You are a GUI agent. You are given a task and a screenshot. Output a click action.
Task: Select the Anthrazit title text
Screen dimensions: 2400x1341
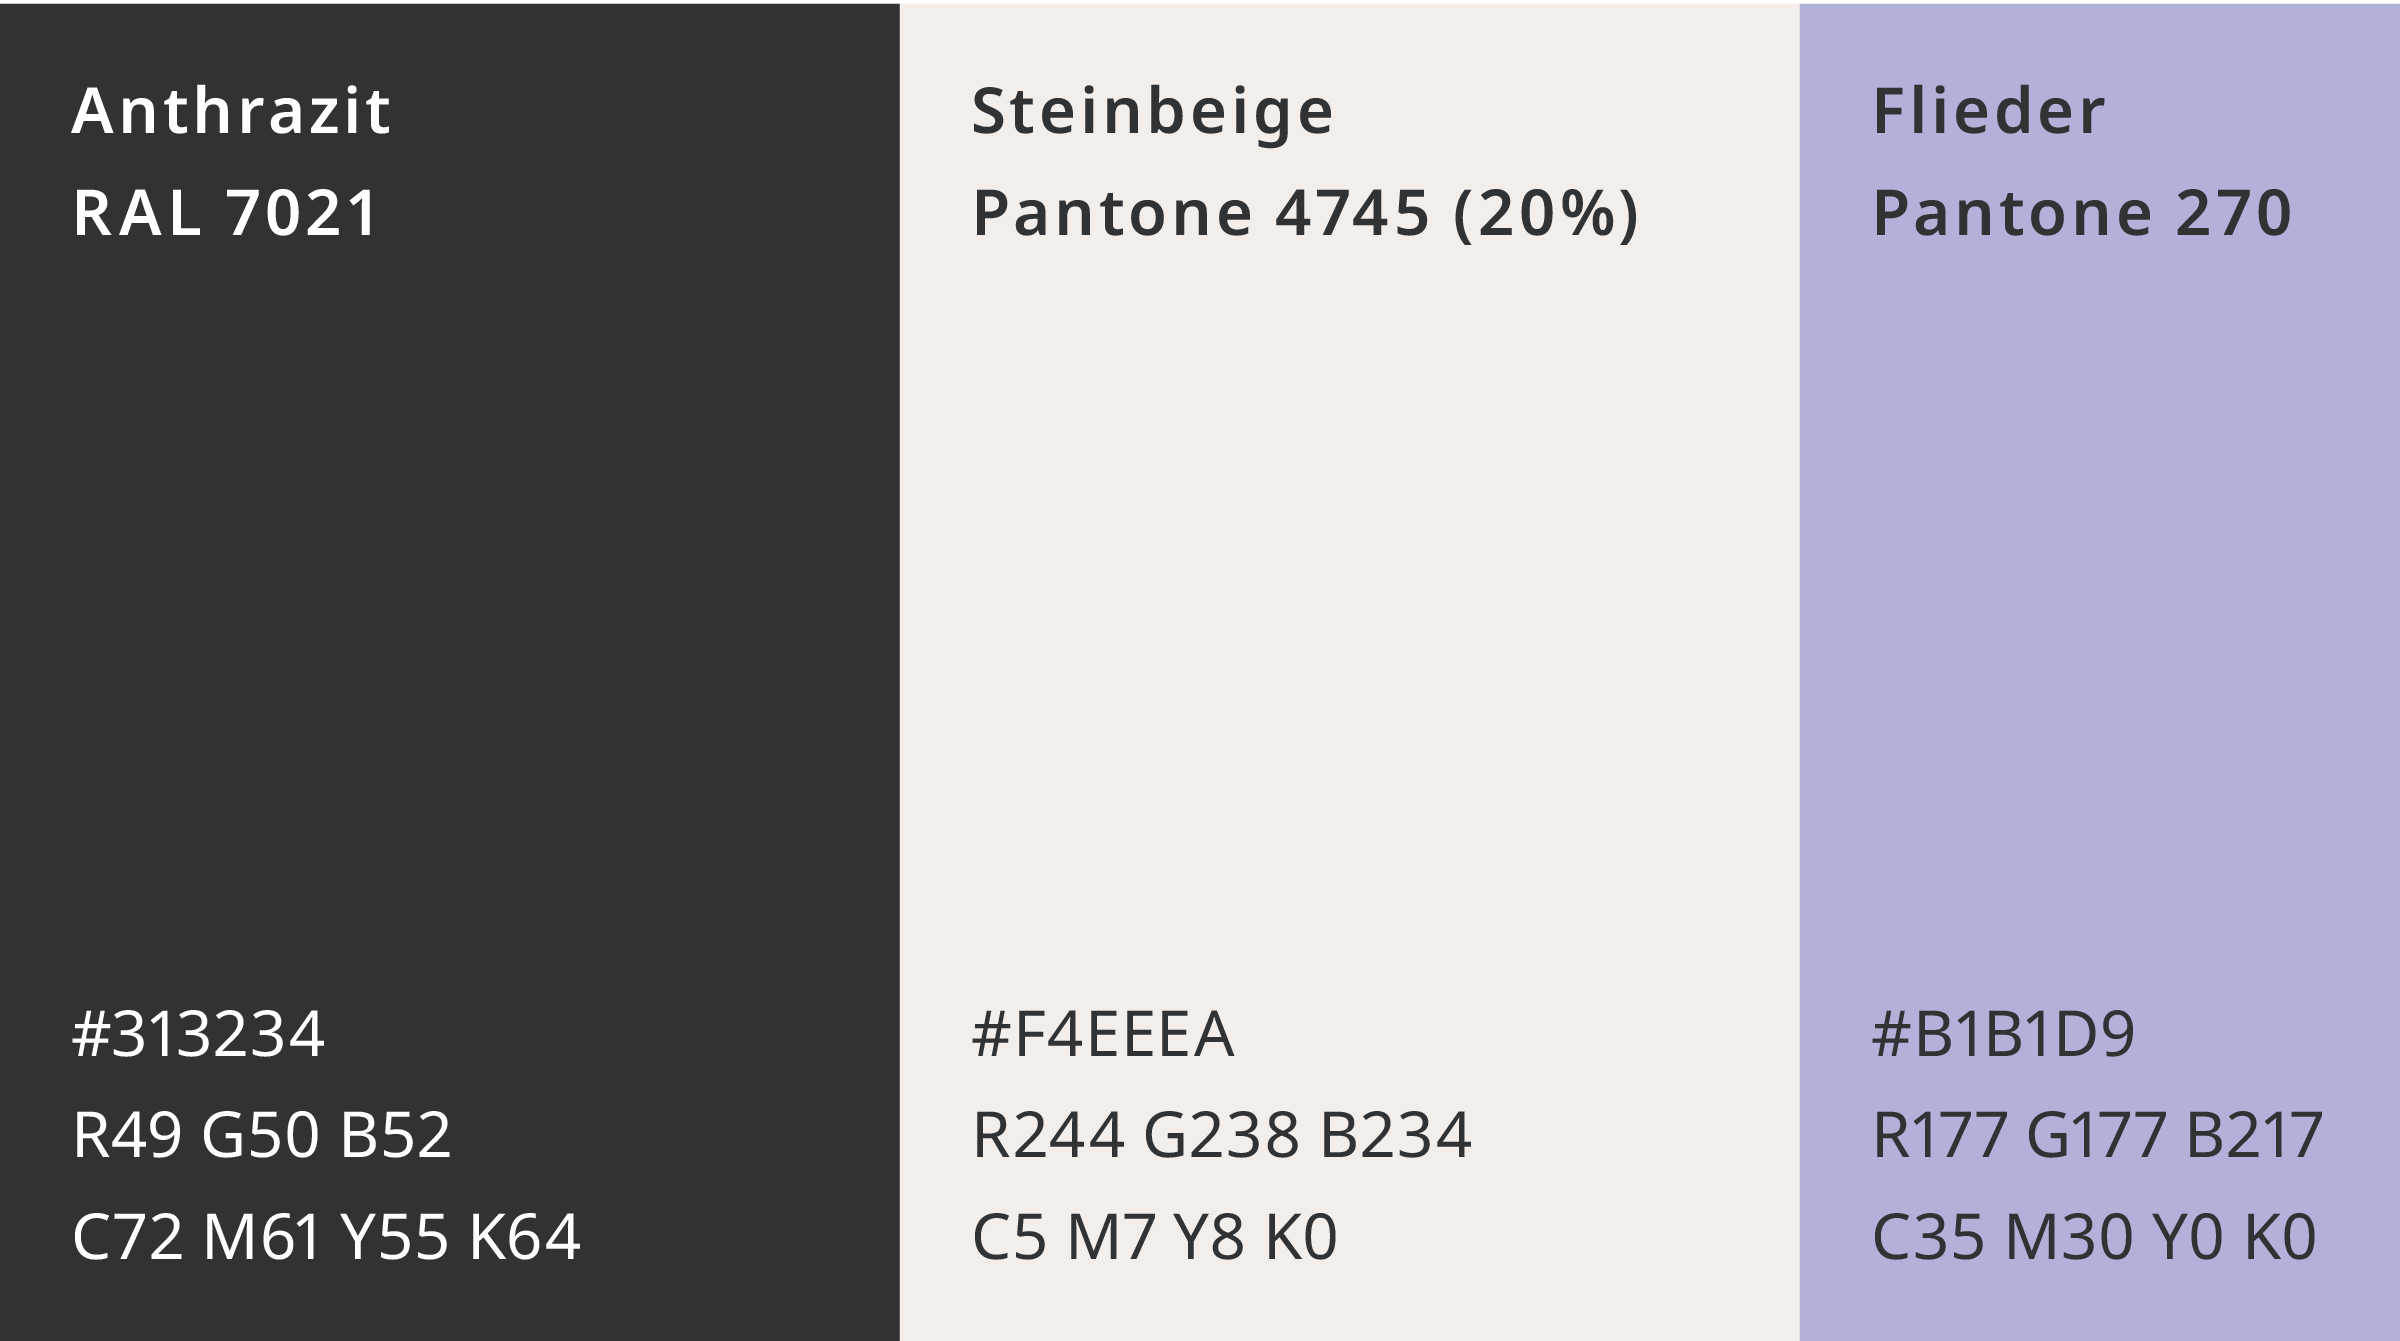pos(231,110)
